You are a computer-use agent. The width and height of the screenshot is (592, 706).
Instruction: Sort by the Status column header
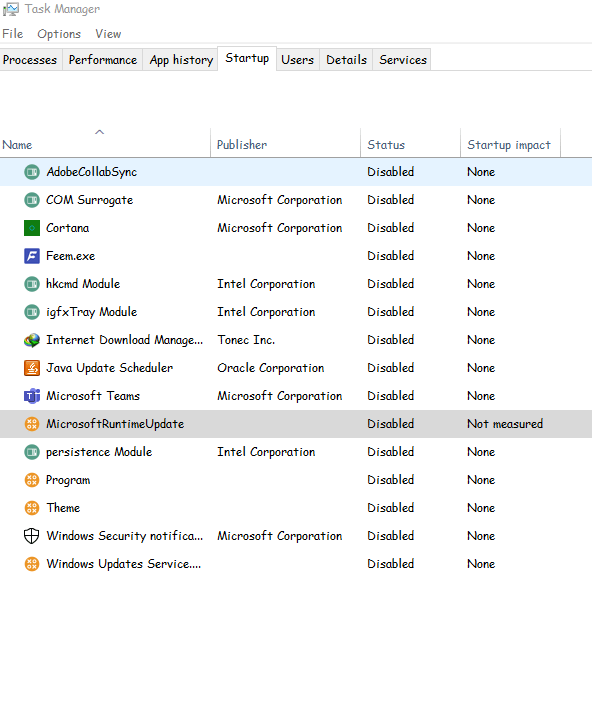point(411,143)
